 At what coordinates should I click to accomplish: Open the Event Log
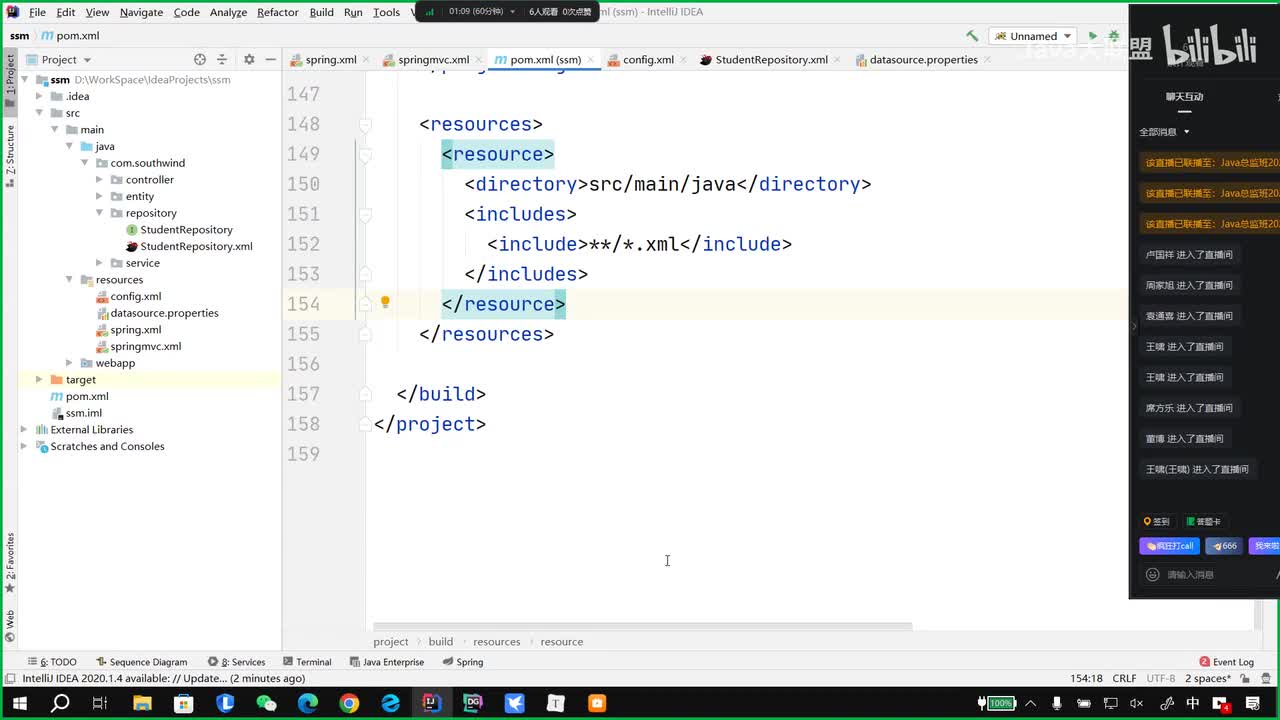pos(1227,662)
